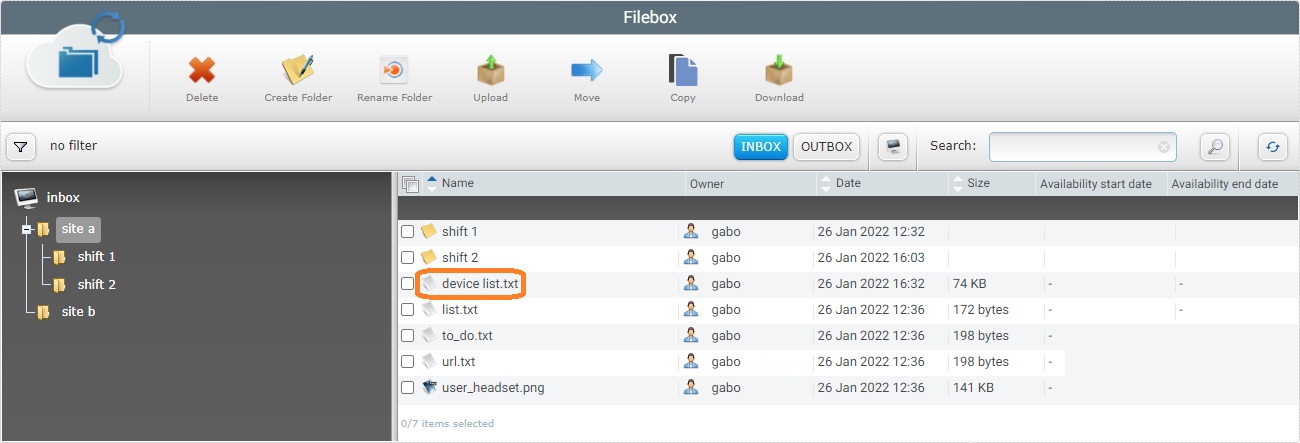Sort by the Date column
Screen dimensions: 1300x443
pos(848,183)
